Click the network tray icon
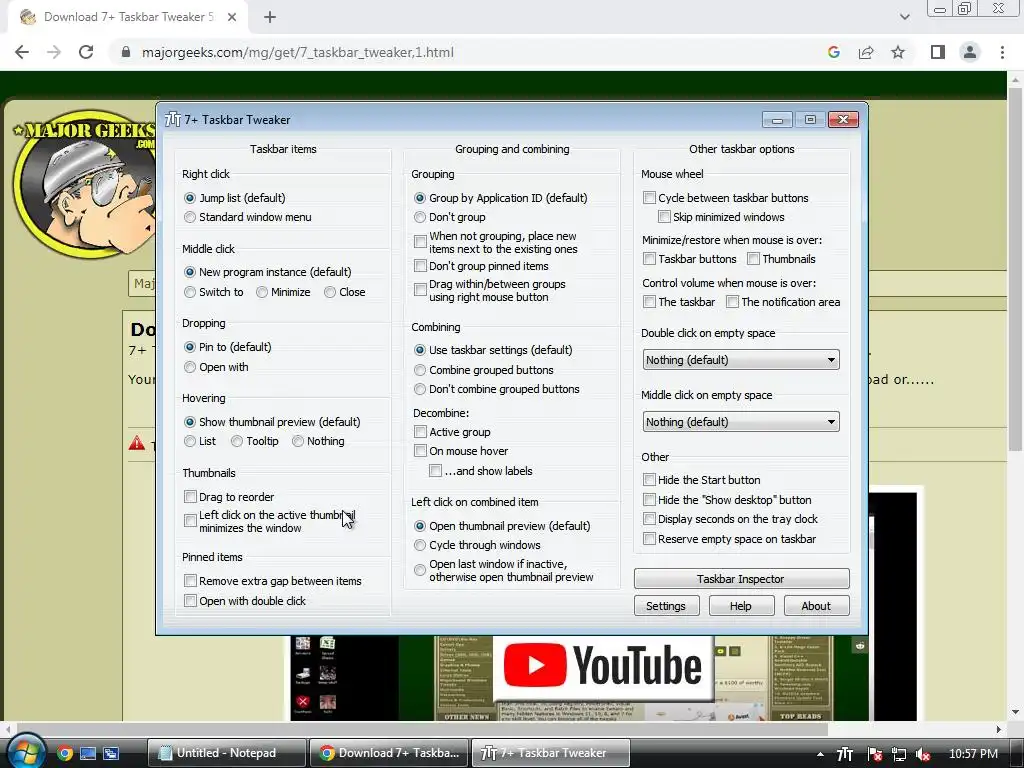 point(899,754)
